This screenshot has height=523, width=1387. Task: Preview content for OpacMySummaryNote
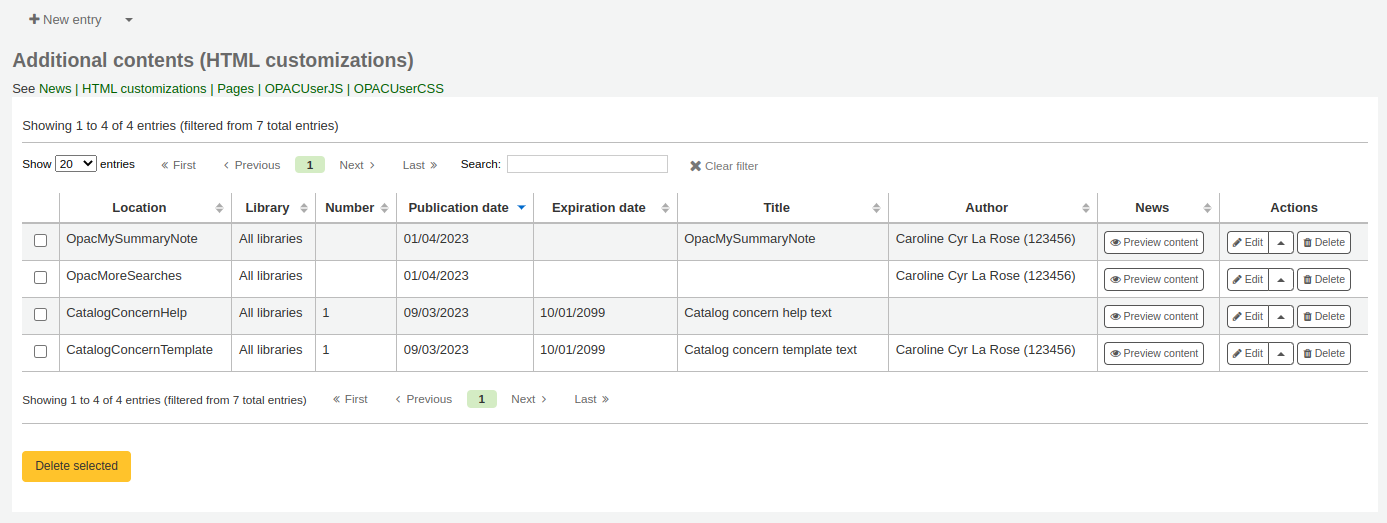click(x=1154, y=242)
